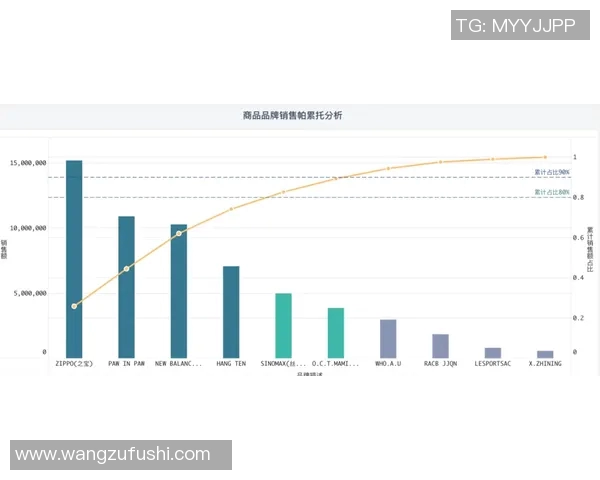Click the HANG TEN bar
Screen dimensions: 600x480
point(231,312)
